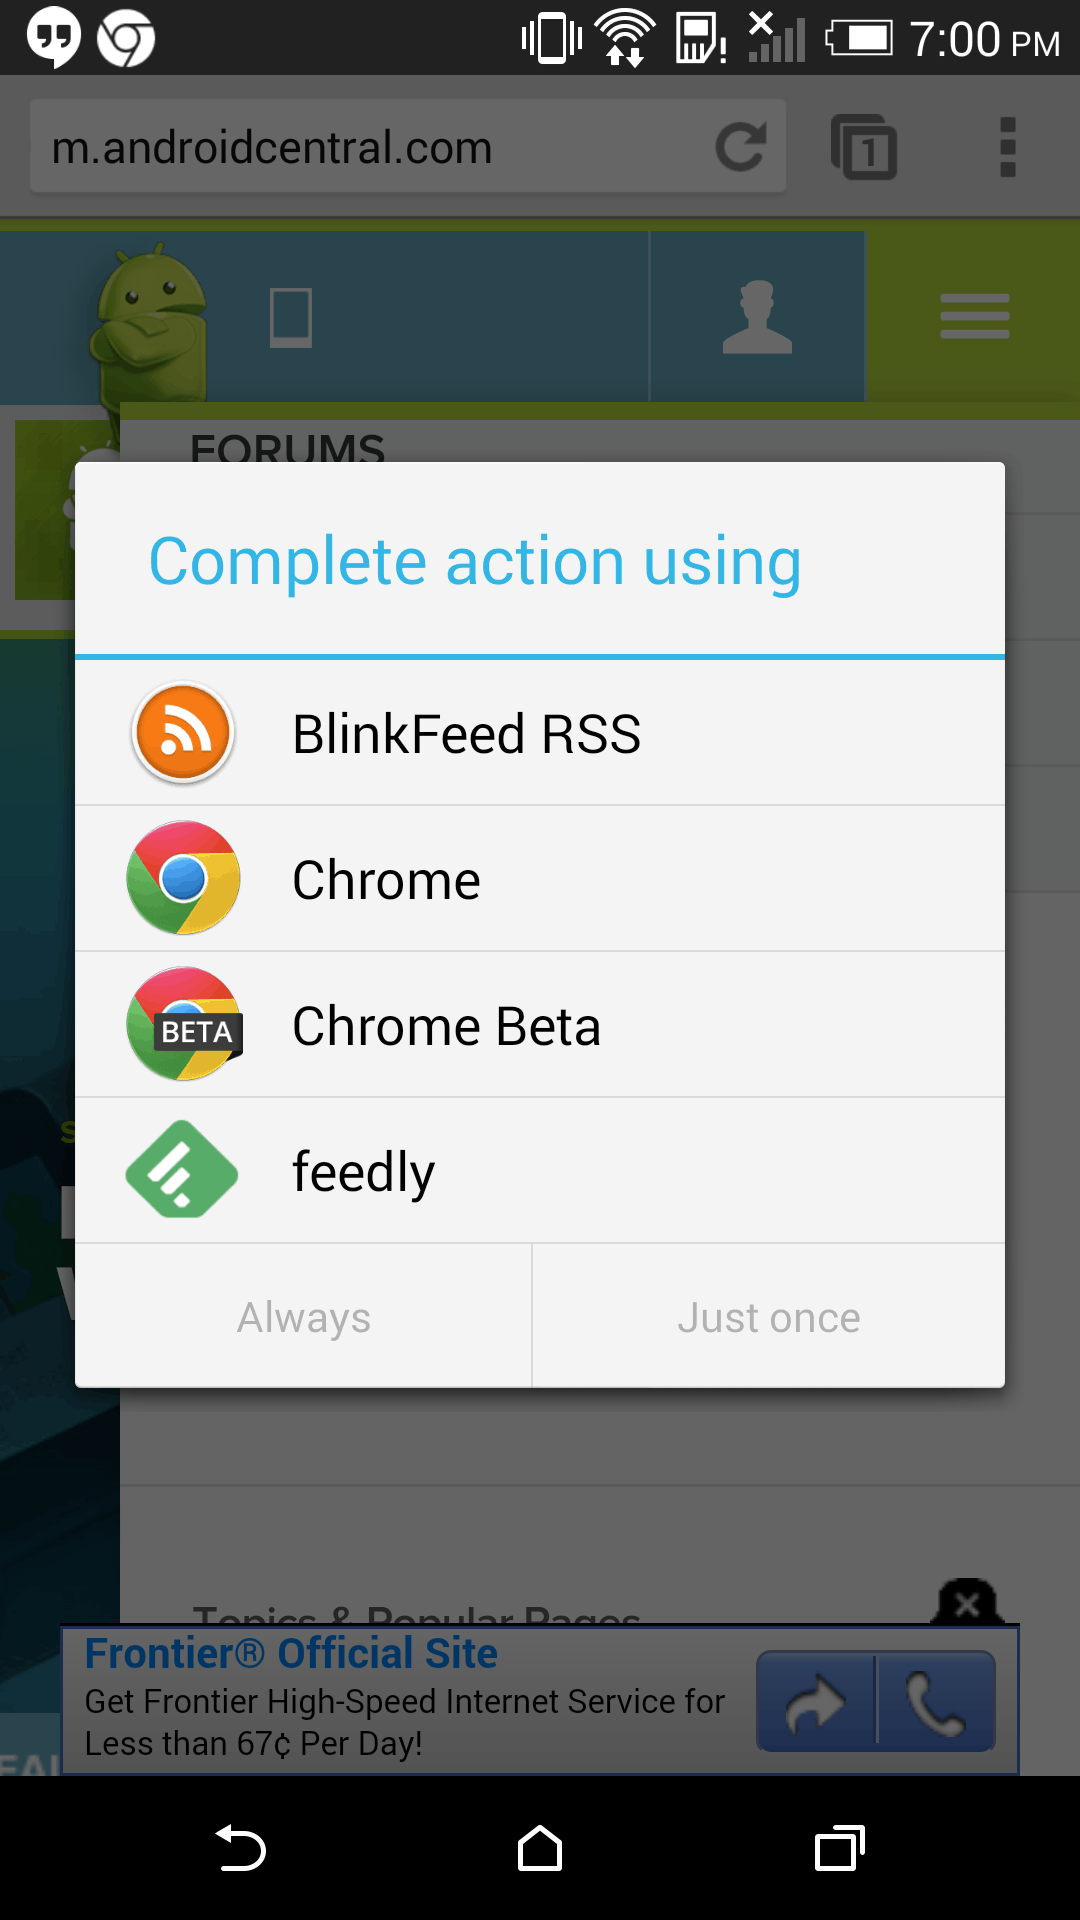Tap the phone call icon in ad

click(936, 1702)
